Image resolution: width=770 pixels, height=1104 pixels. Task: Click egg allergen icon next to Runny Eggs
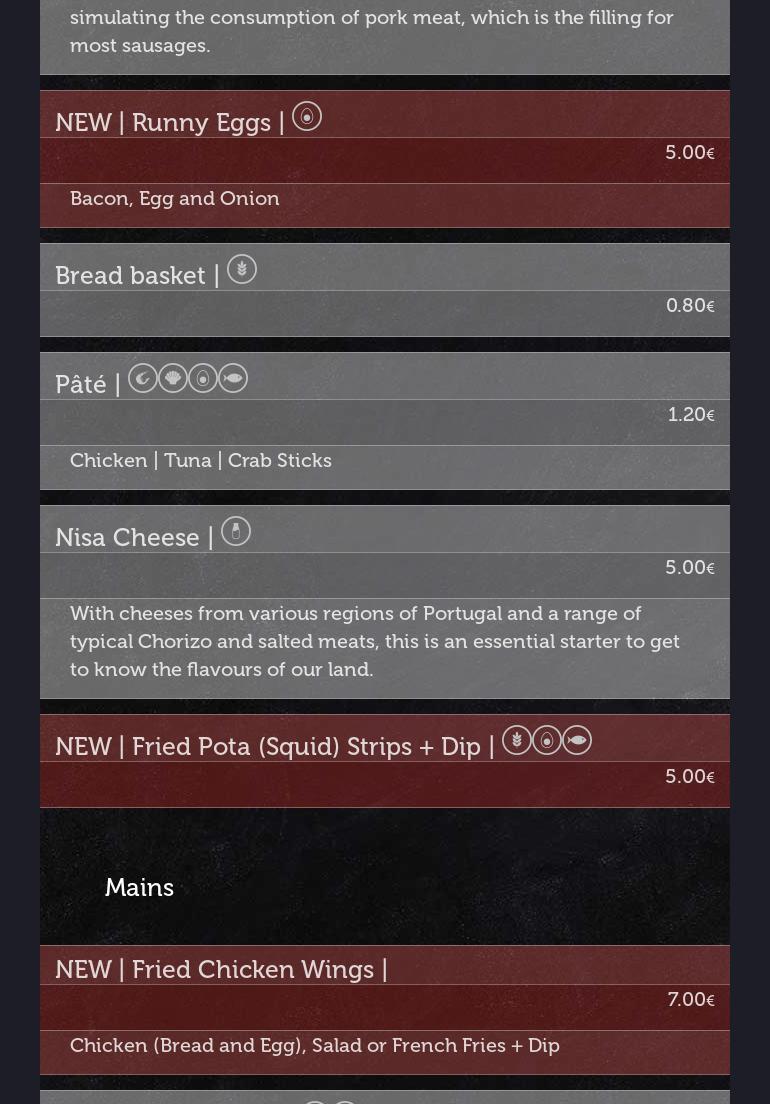click(x=307, y=117)
